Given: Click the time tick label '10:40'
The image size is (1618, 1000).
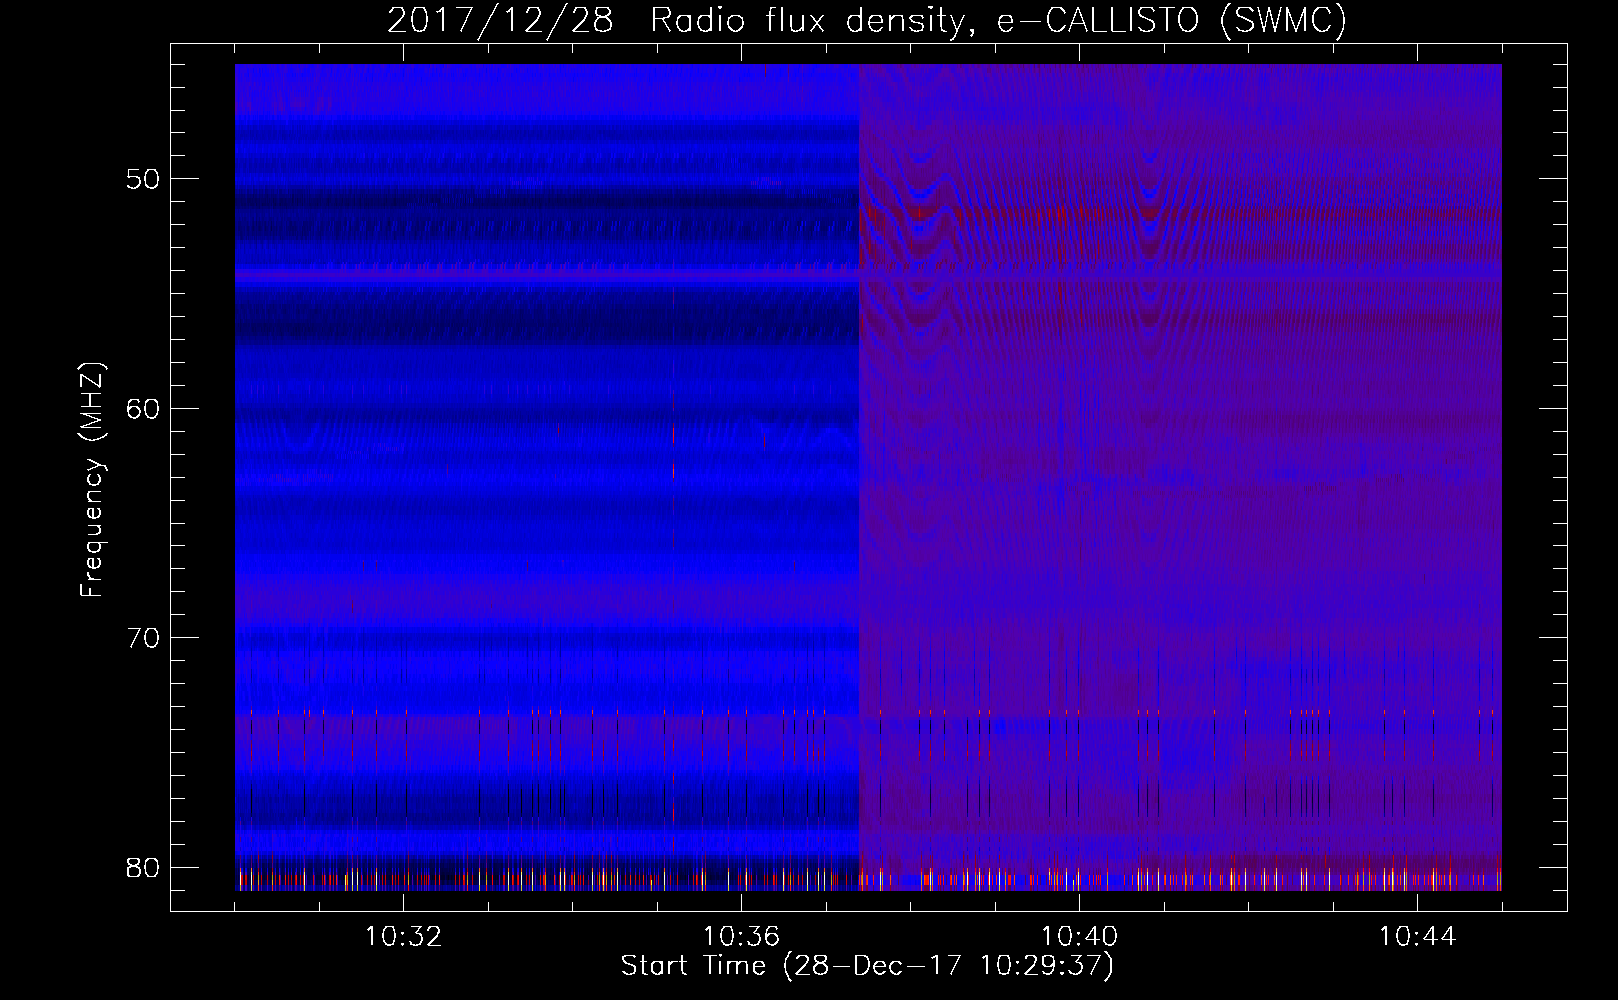Looking at the screenshot, I should [x=1079, y=937].
